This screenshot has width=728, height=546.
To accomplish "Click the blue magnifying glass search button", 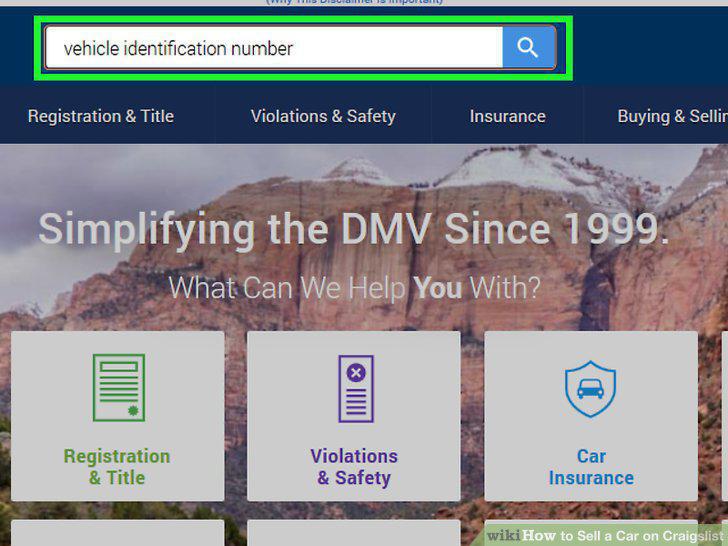I will pyautogui.click(x=529, y=47).
